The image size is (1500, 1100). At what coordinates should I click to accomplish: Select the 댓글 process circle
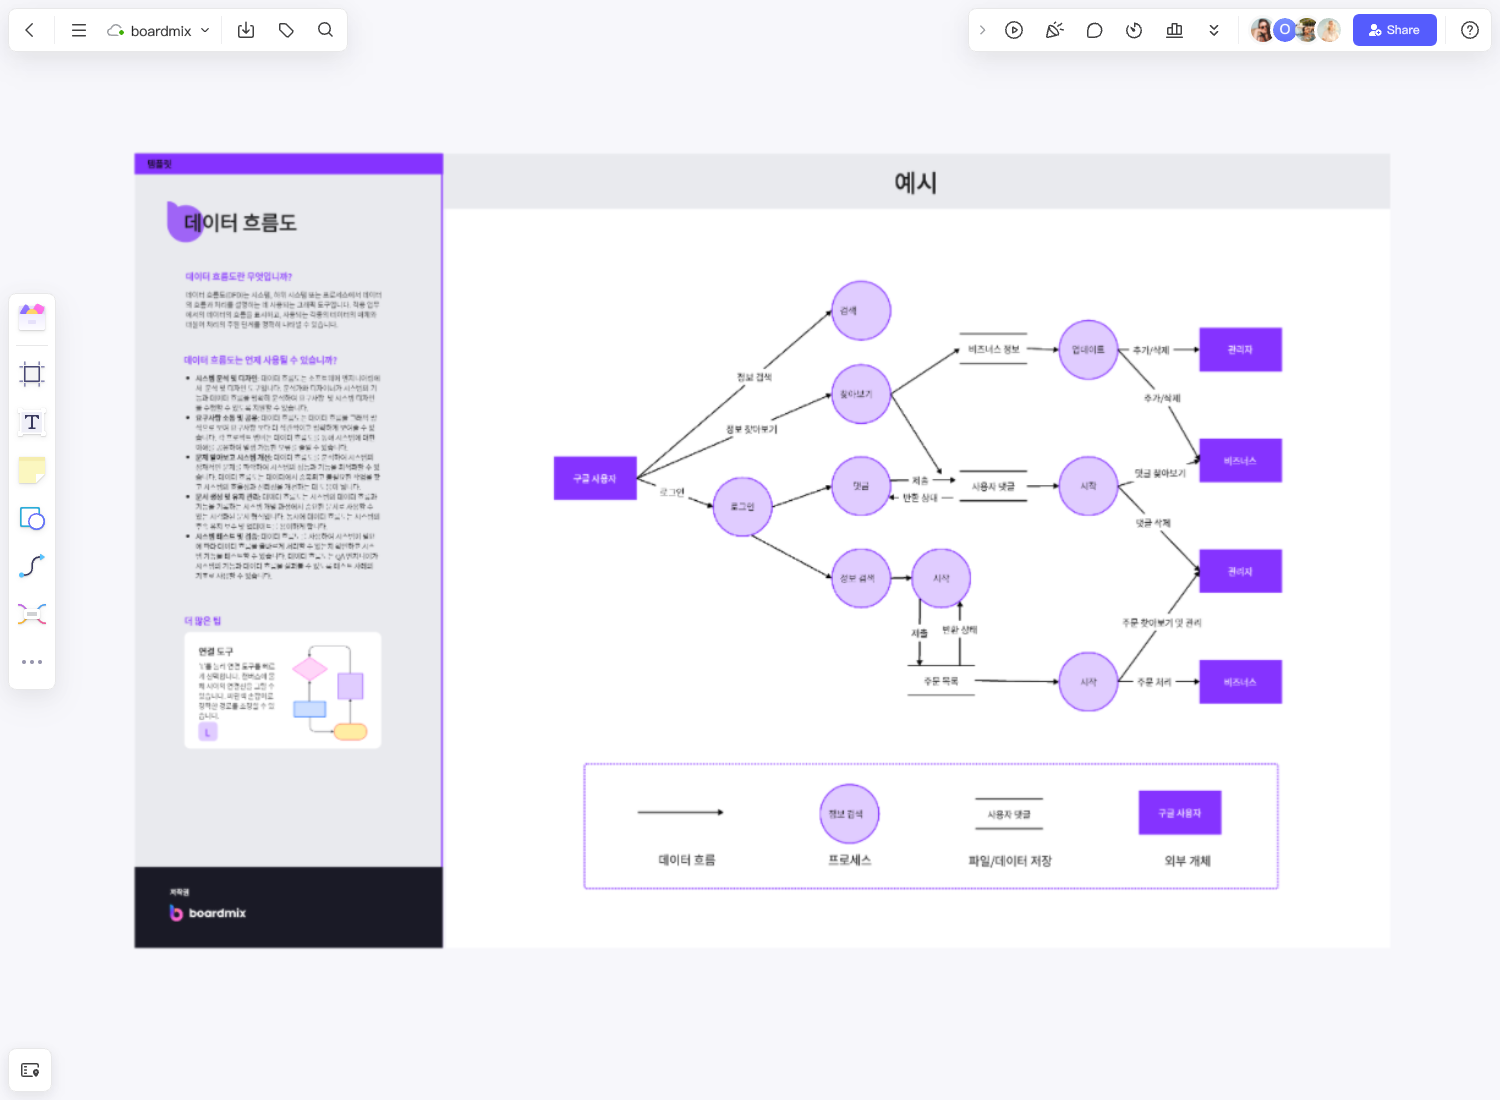(861, 486)
